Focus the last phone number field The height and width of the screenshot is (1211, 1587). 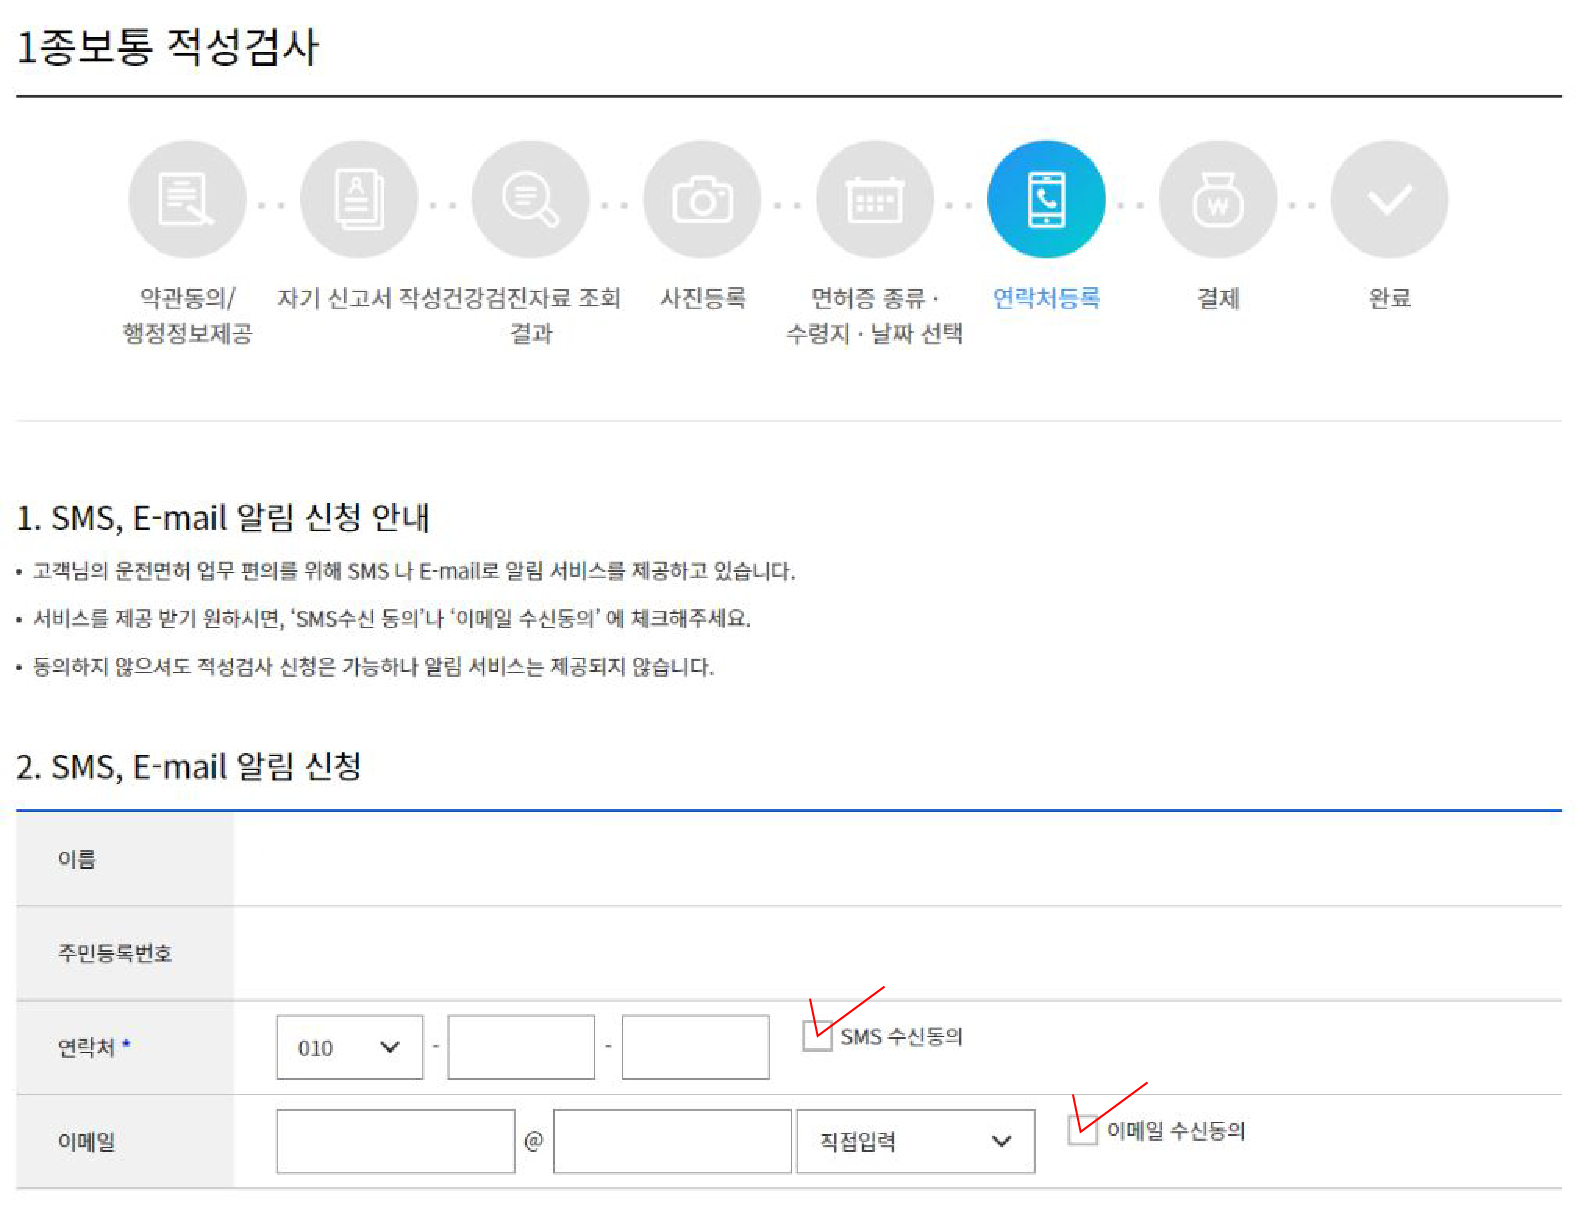pyautogui.click(x=695, y=1047)
